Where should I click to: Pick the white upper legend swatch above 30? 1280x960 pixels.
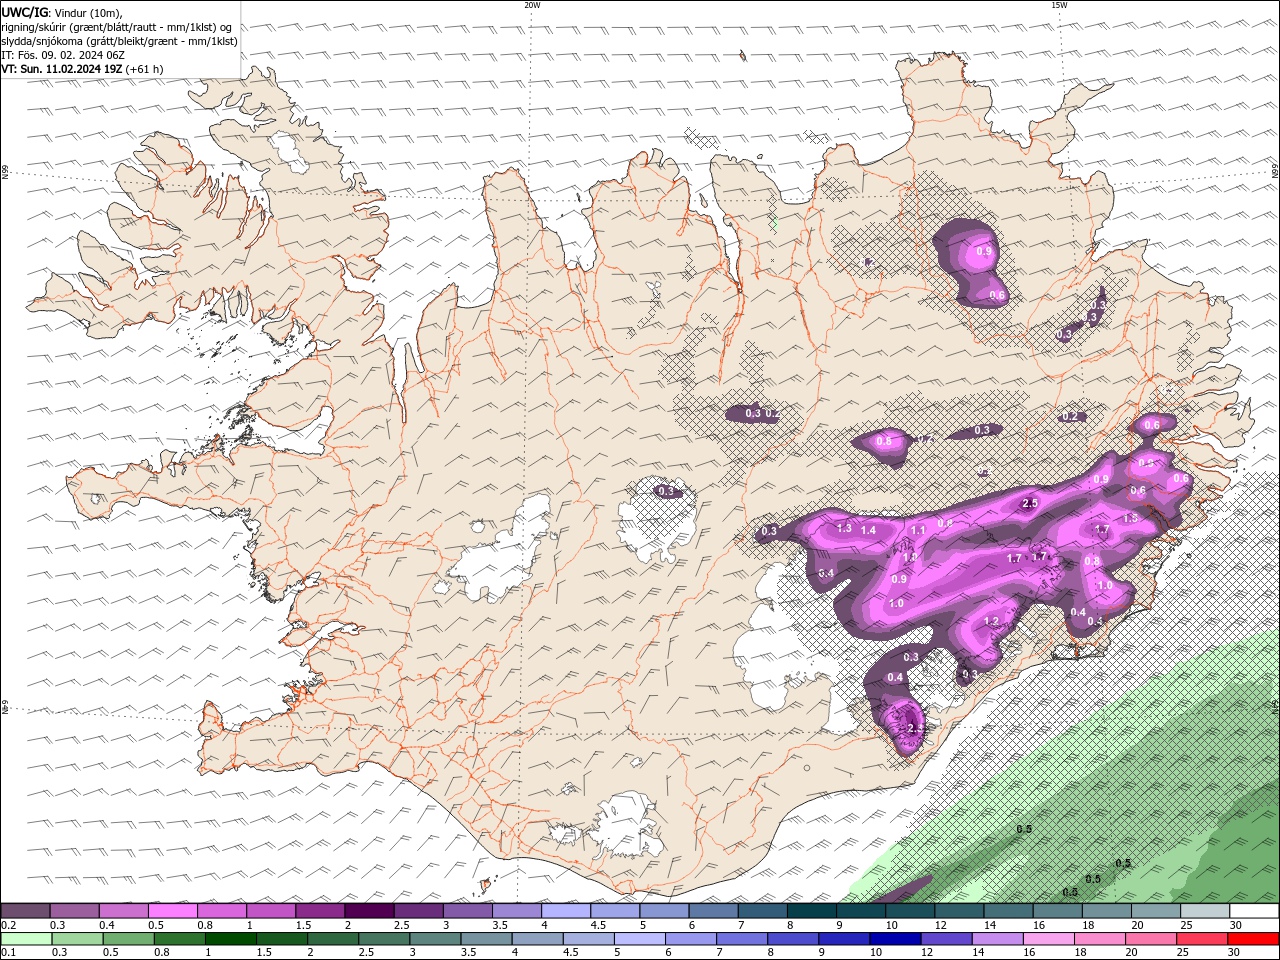tap(1254, 911)
